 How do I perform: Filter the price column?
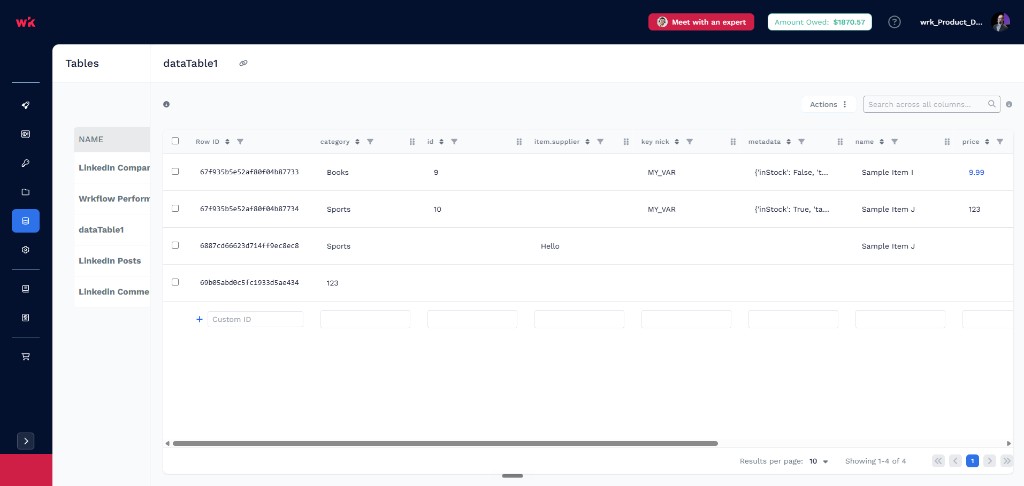[x=999, y=142]
